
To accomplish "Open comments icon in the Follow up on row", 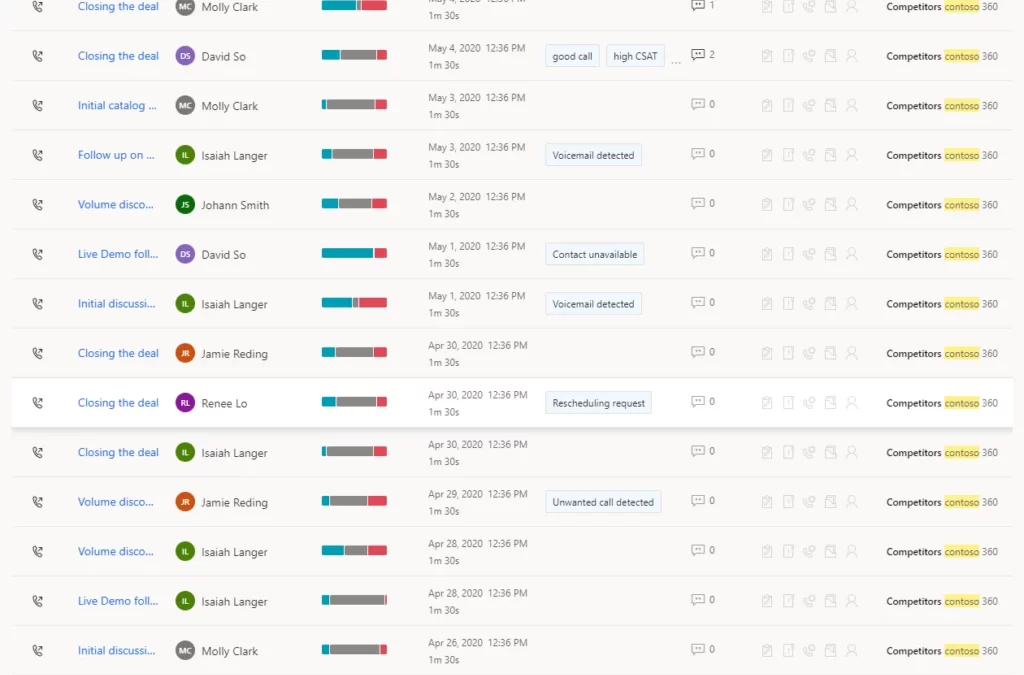I will click(698, 154).
